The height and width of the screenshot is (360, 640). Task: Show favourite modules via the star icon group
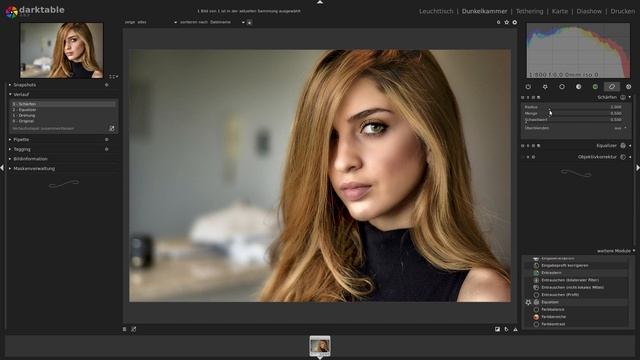pos(545,87)
